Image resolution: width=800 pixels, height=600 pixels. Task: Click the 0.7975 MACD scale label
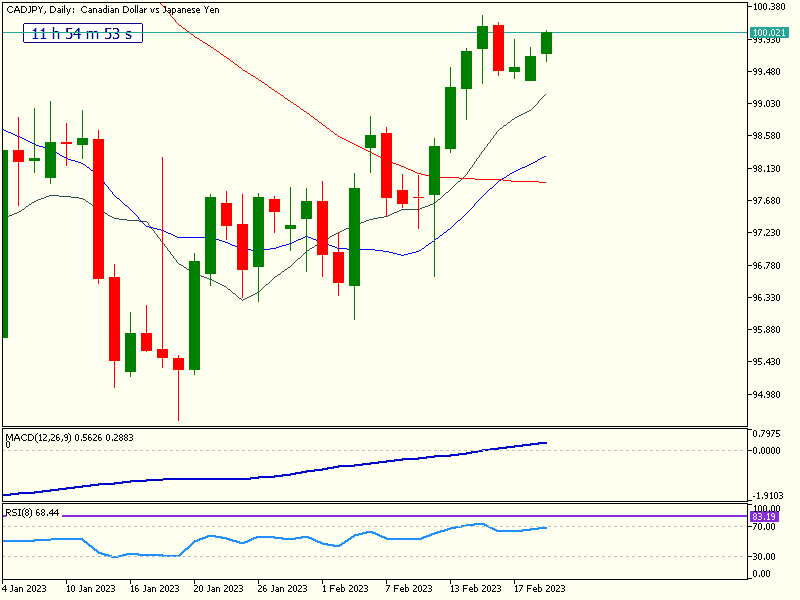click(768, 433)
